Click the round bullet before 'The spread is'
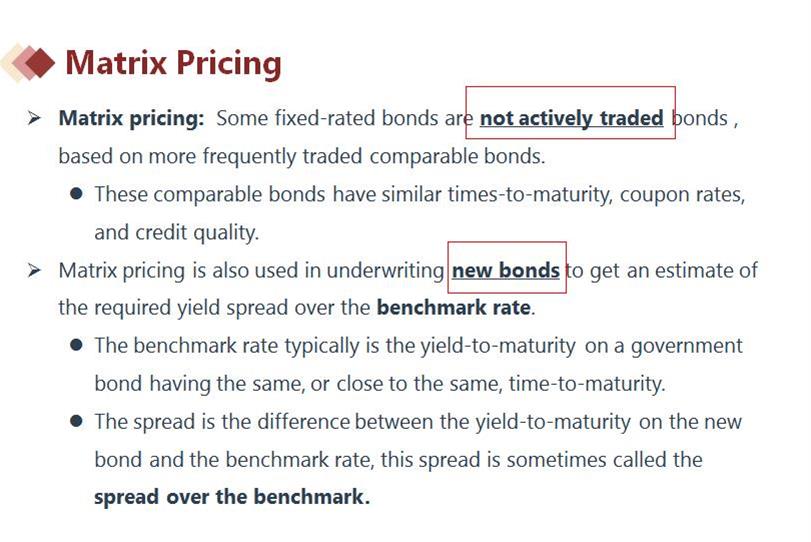 tap(76, 421)
